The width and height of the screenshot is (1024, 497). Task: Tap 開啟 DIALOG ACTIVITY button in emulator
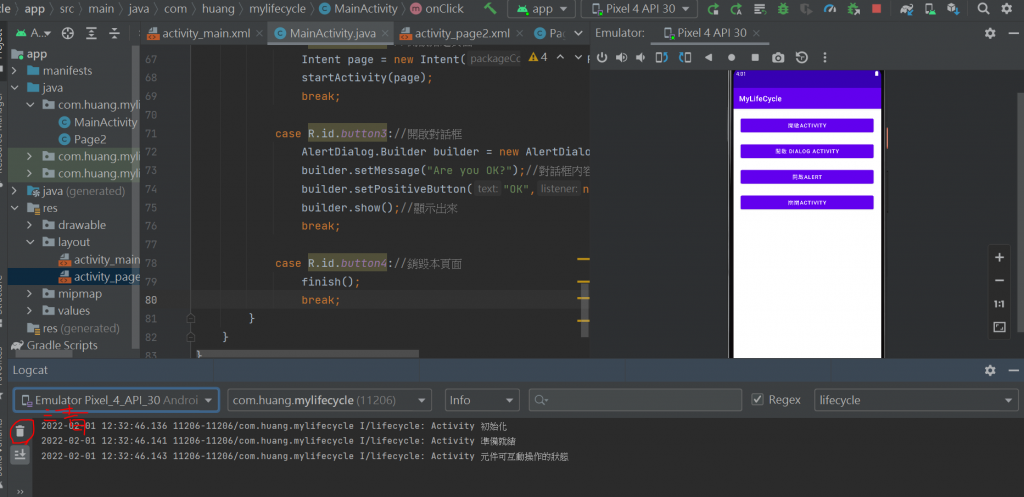pyautogui.click(x=807, y=151)
